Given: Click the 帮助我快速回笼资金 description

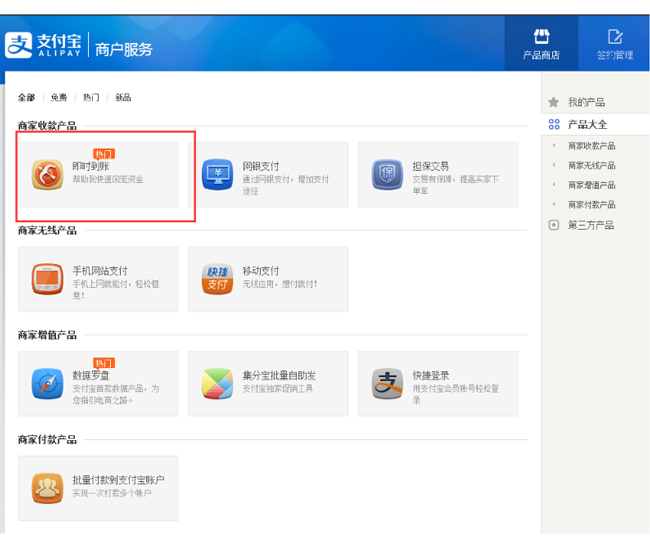Looking at the screenshot, I should pyautogui.click(x=108, y=179).
